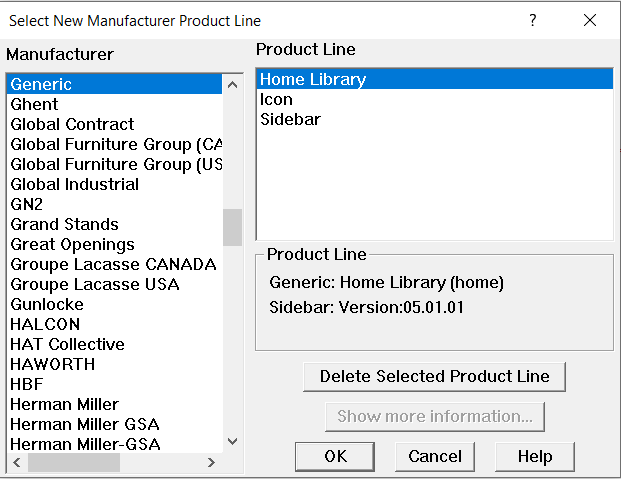Click Delete Selected Product Line button
The height and width of the screenshot is (479, 621).
[x=434, y=376]
